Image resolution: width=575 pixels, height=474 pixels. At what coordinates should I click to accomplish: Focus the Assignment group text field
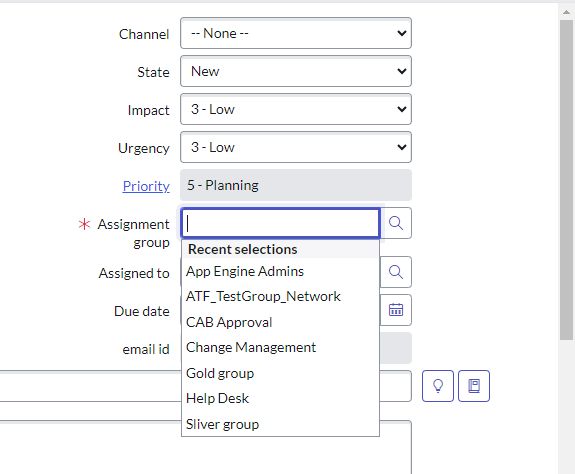pyautogui.click(x=281, y=223)
